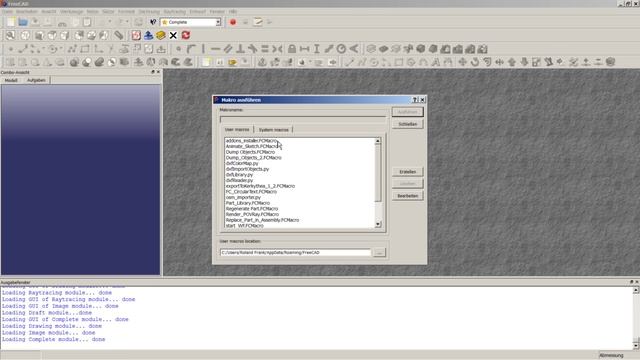Select the Draft upgrade up-arrow tool

(512, 62)
